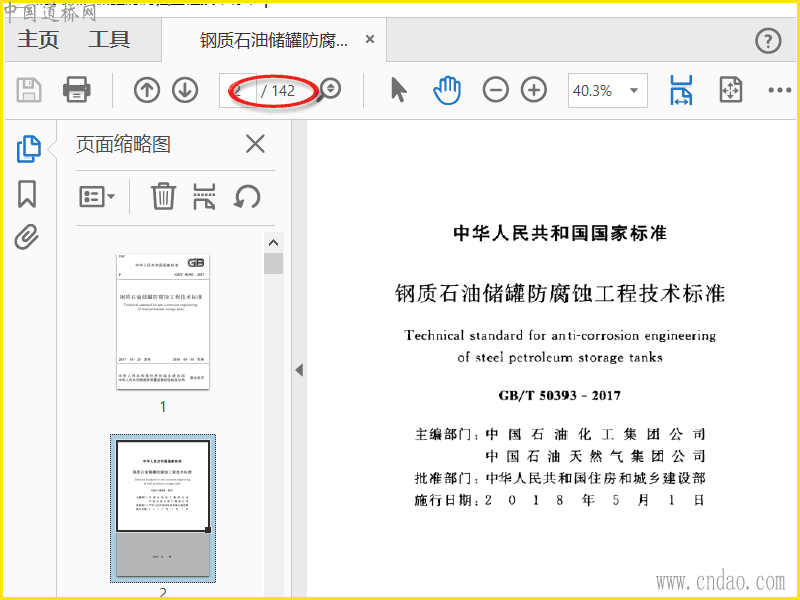This screenshot has height=600, width=800.
Task: Open the bookmarks sidebar panel
Action: [x=27, y=194]
